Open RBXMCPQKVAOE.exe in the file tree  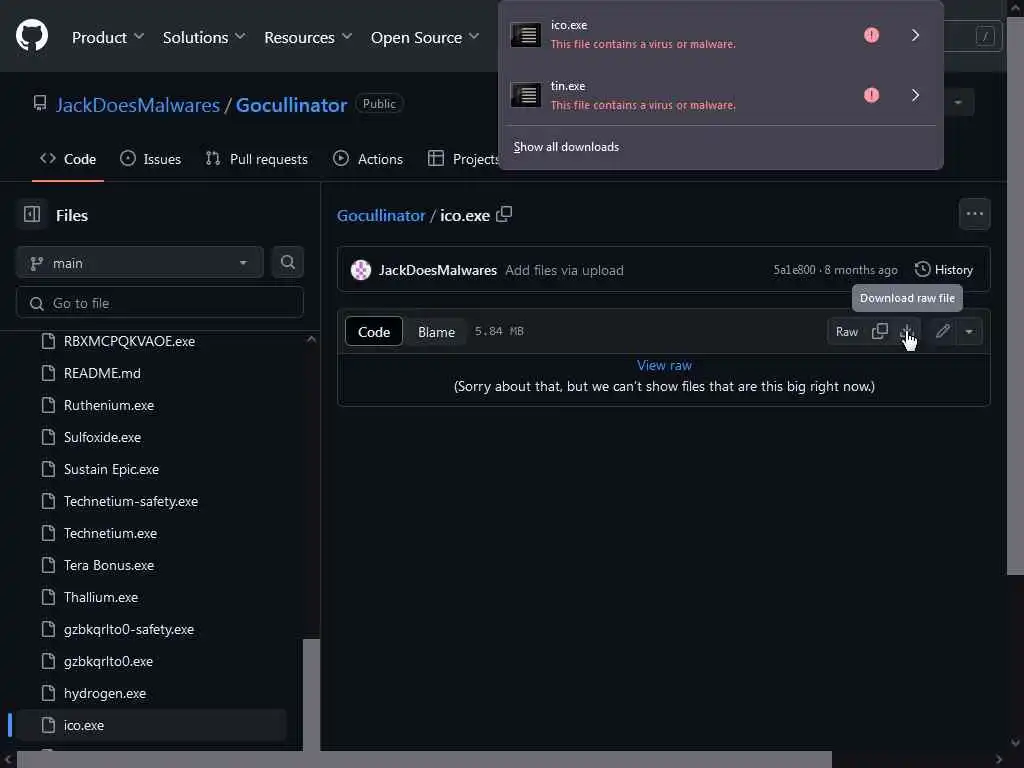129,341
